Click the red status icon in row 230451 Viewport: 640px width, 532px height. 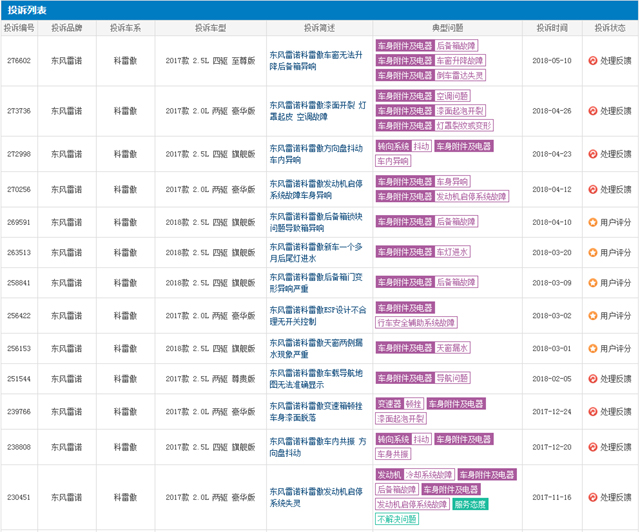point(592,497)
